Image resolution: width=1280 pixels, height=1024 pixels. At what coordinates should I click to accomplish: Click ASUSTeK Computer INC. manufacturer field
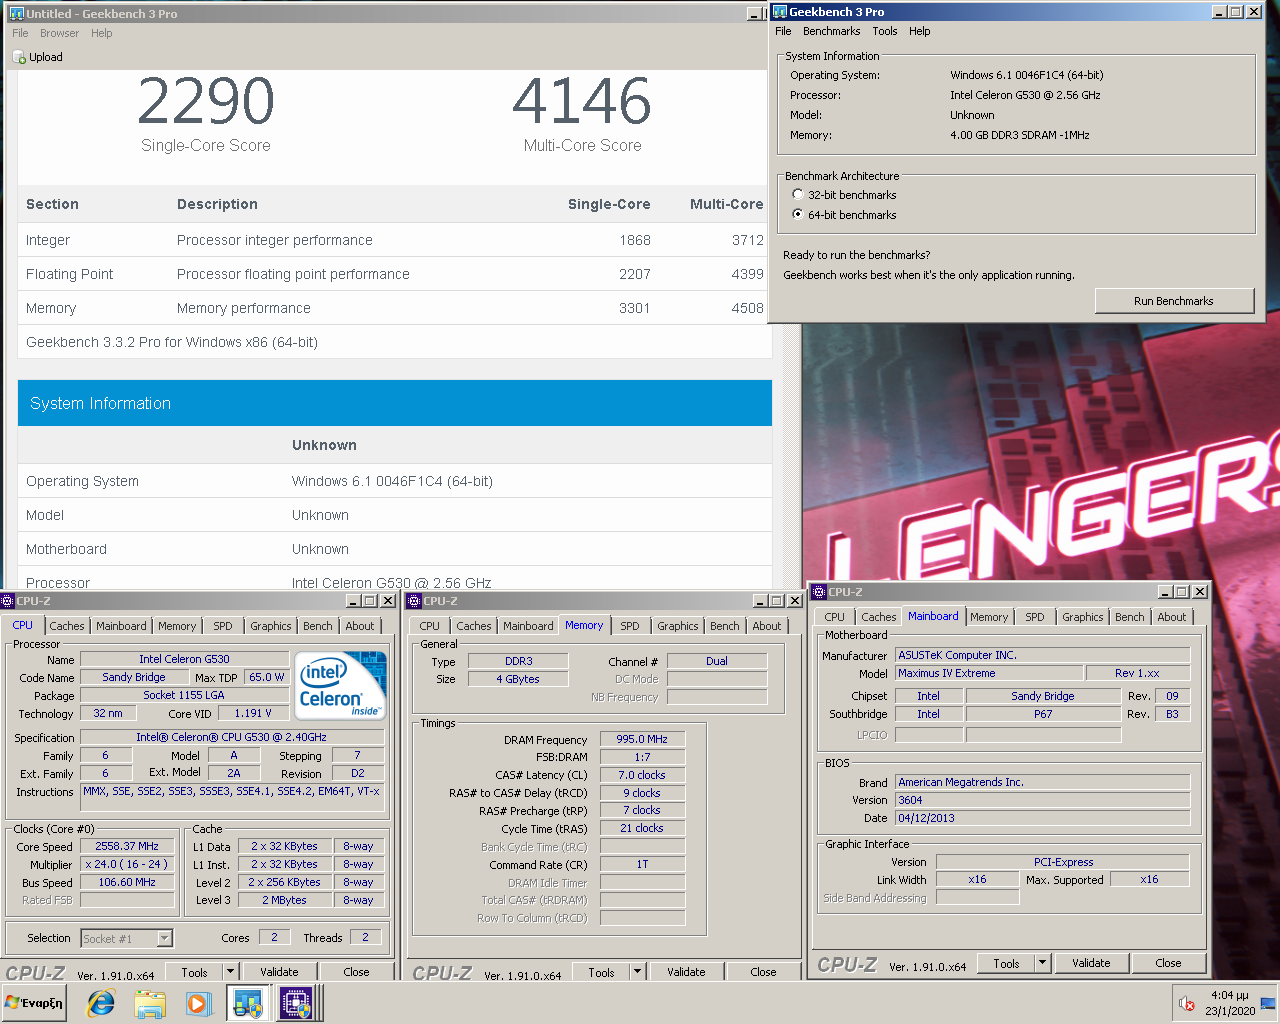tap(1042, 655)
